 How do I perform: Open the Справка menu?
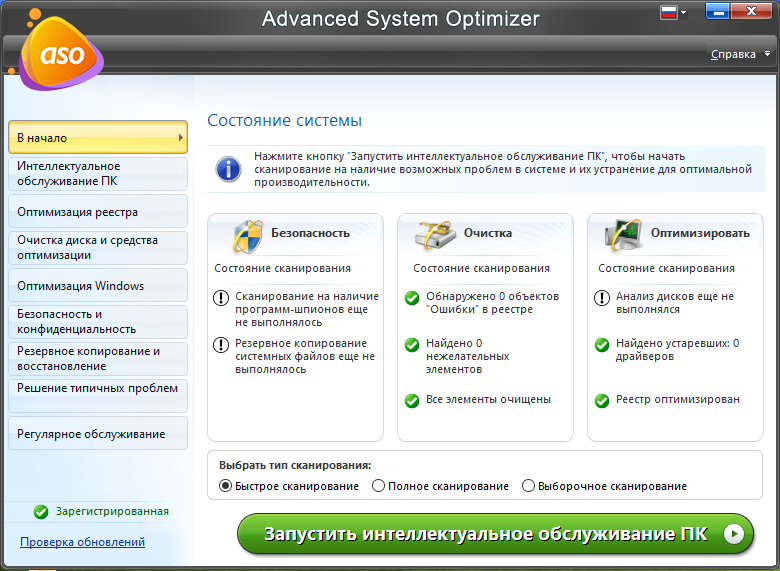coord(733,54)
